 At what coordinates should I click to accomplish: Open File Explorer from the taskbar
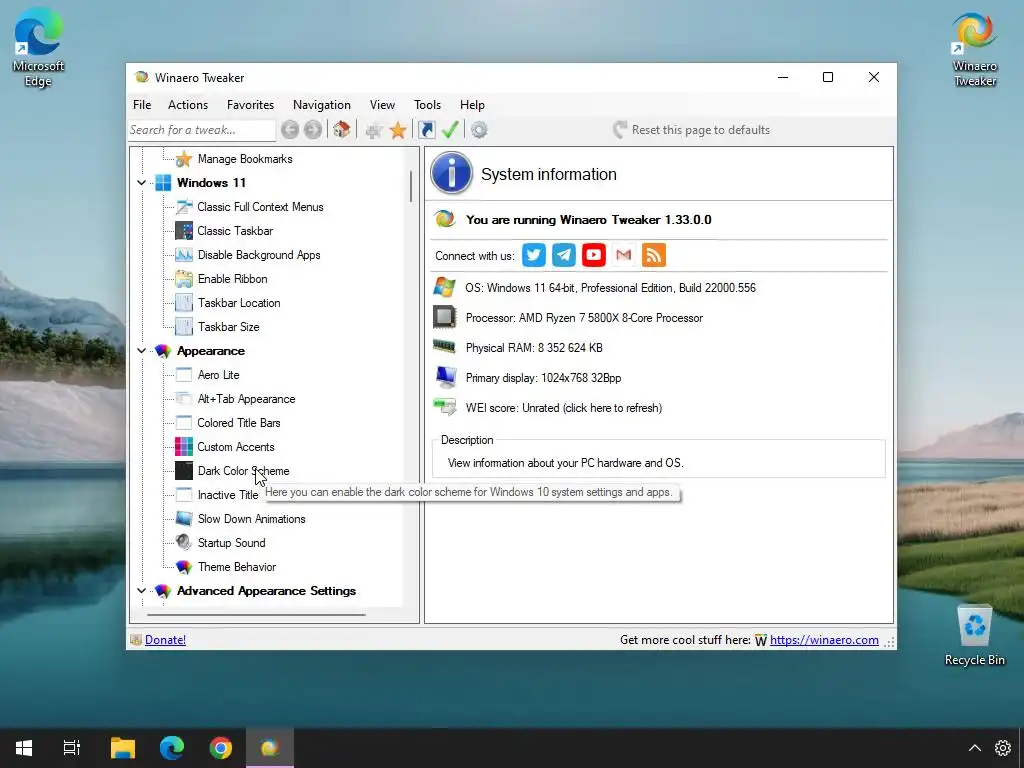click(123, 748)
